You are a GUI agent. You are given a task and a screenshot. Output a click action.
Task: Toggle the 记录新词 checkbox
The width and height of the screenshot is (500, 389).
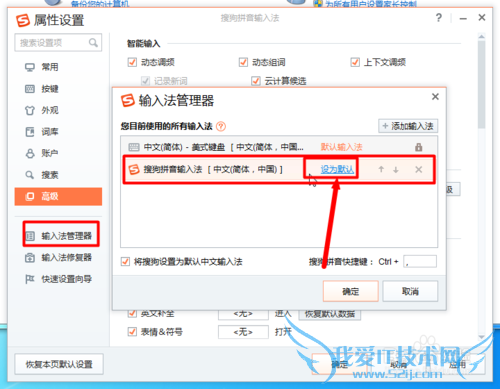(145, 81)
